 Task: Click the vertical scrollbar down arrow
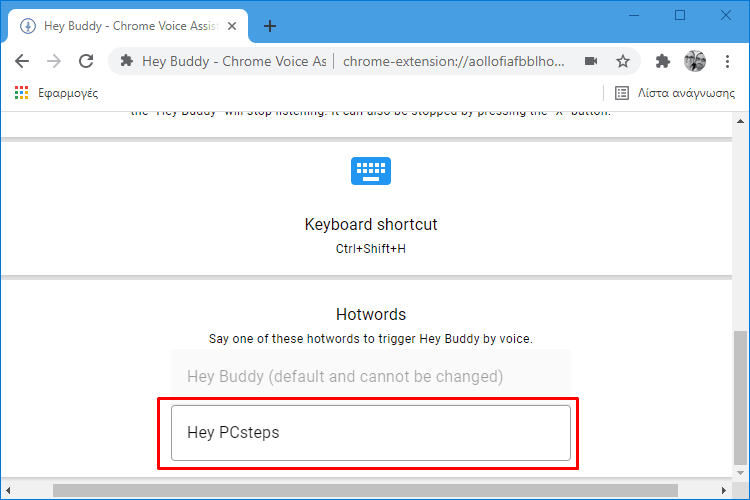(x=740, y=473)
